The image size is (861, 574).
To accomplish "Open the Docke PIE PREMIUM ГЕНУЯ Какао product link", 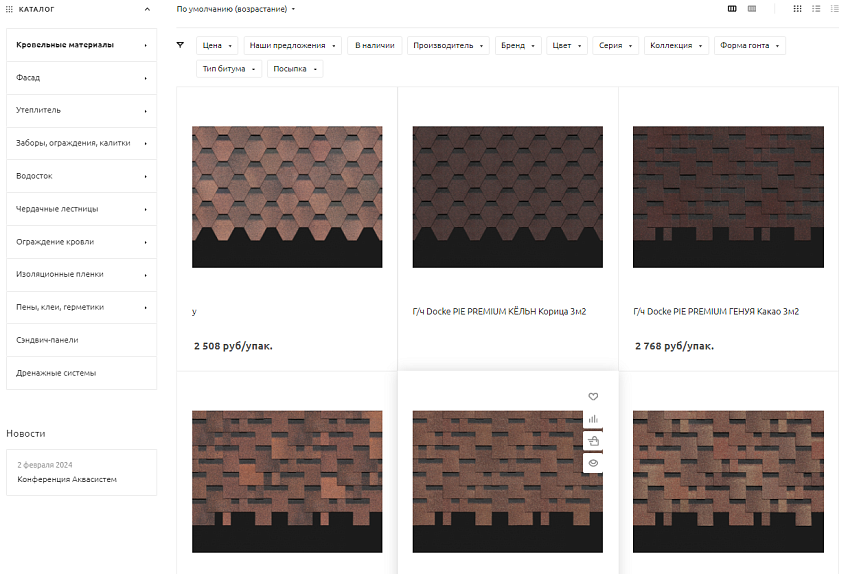I will 715,311.
